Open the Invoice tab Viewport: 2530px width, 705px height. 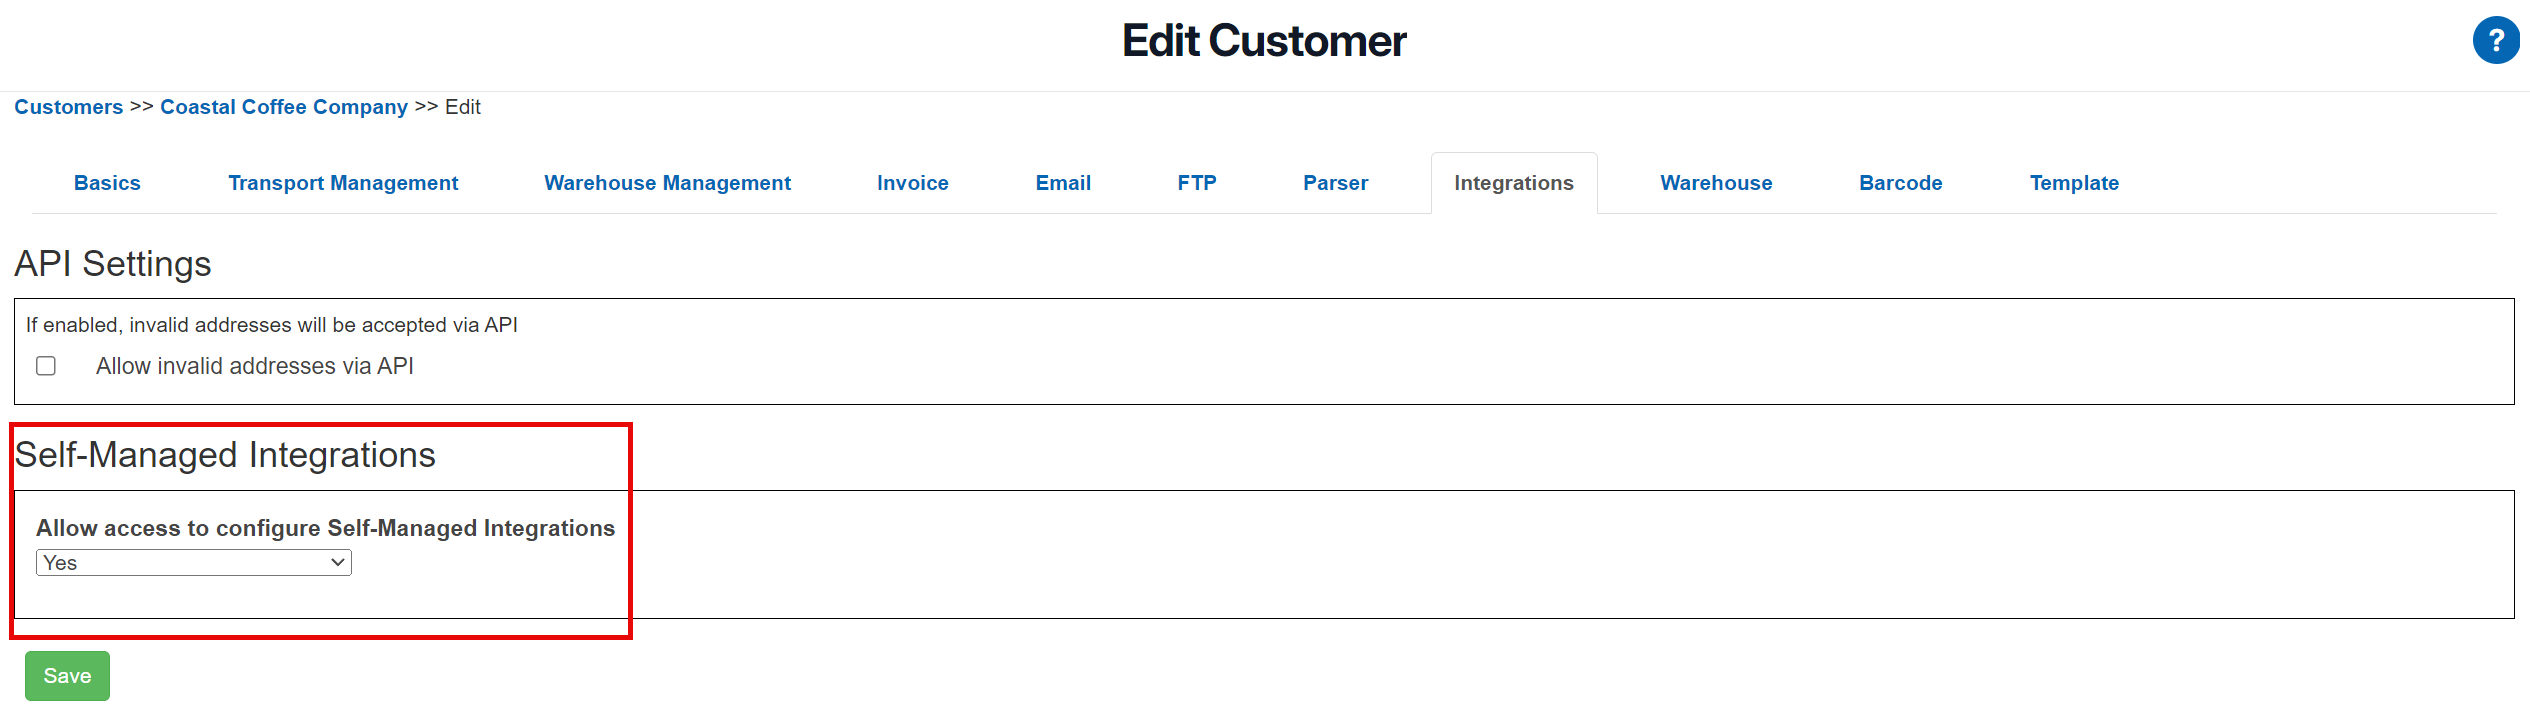912,182
